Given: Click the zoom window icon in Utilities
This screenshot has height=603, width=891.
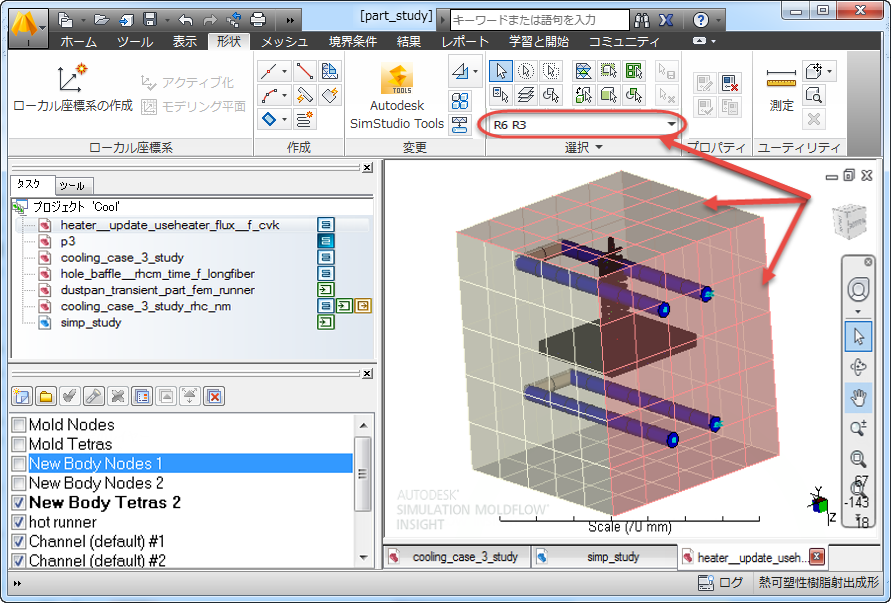Looking at the screenshot, I should tap(814, 95).
